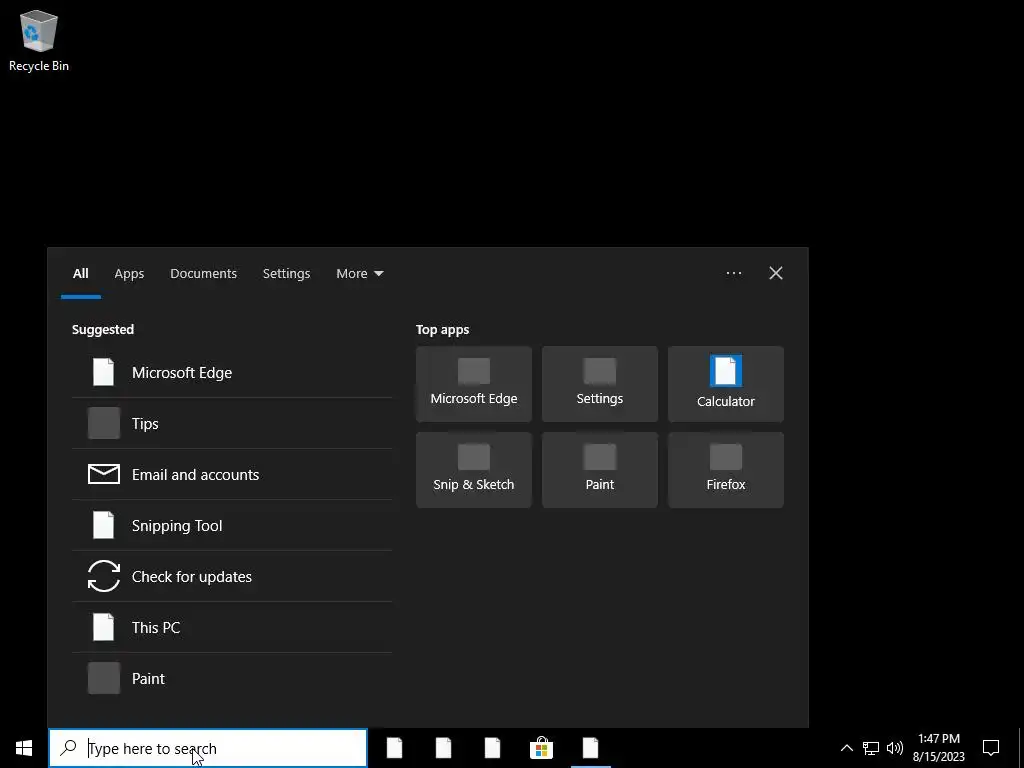Open the Recycle Bin desktop icon
This screenshot has height=768, width=1024.
point(39,40)
